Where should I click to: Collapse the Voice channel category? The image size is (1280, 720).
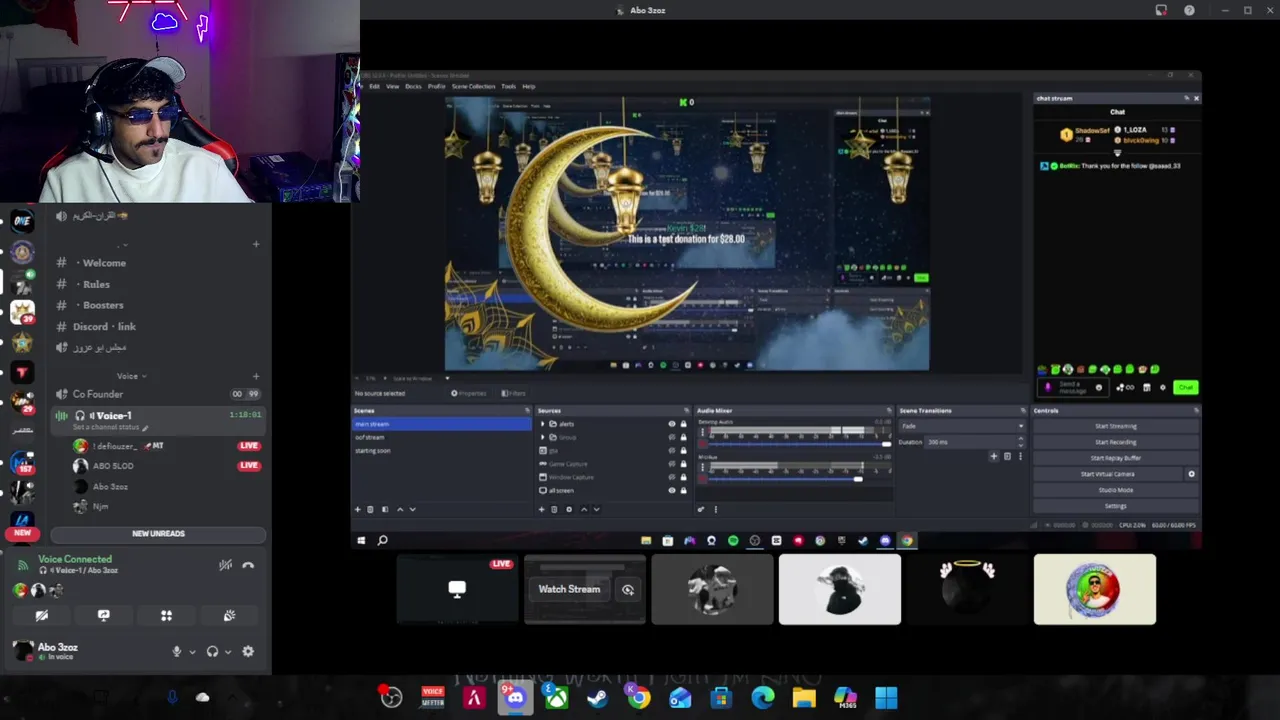click(131, 376)
